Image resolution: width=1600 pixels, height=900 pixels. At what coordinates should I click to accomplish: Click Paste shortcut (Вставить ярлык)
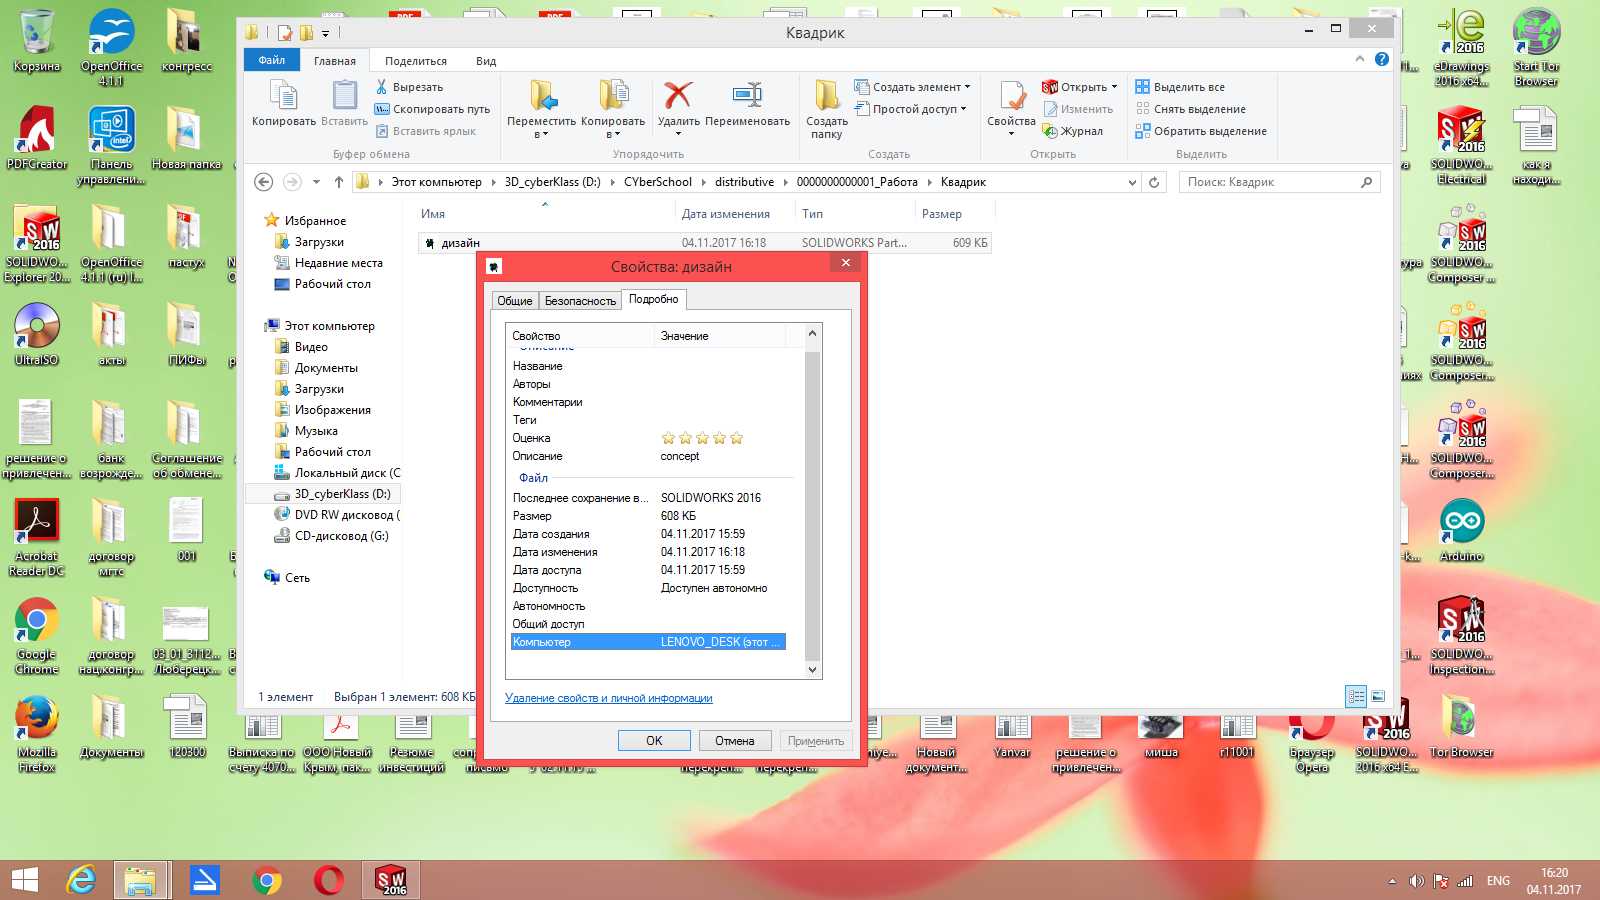coord(426,131)
